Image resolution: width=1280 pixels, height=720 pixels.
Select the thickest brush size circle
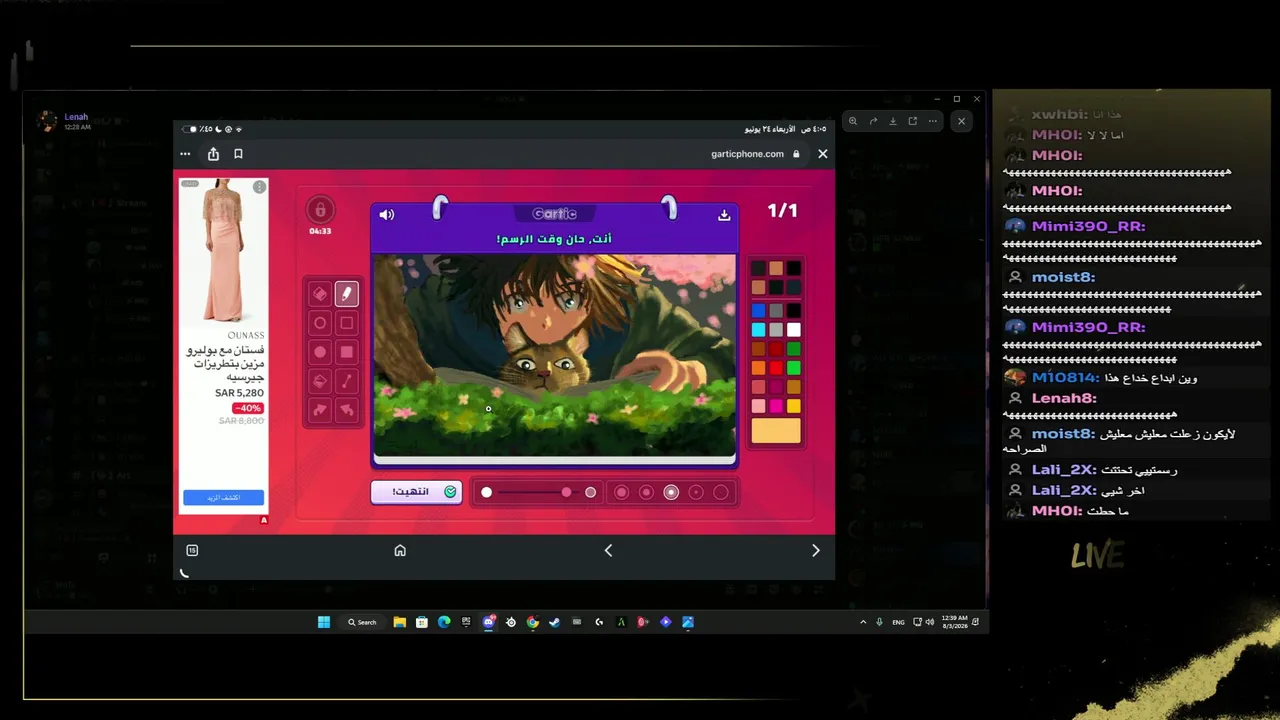pos(621,492)
